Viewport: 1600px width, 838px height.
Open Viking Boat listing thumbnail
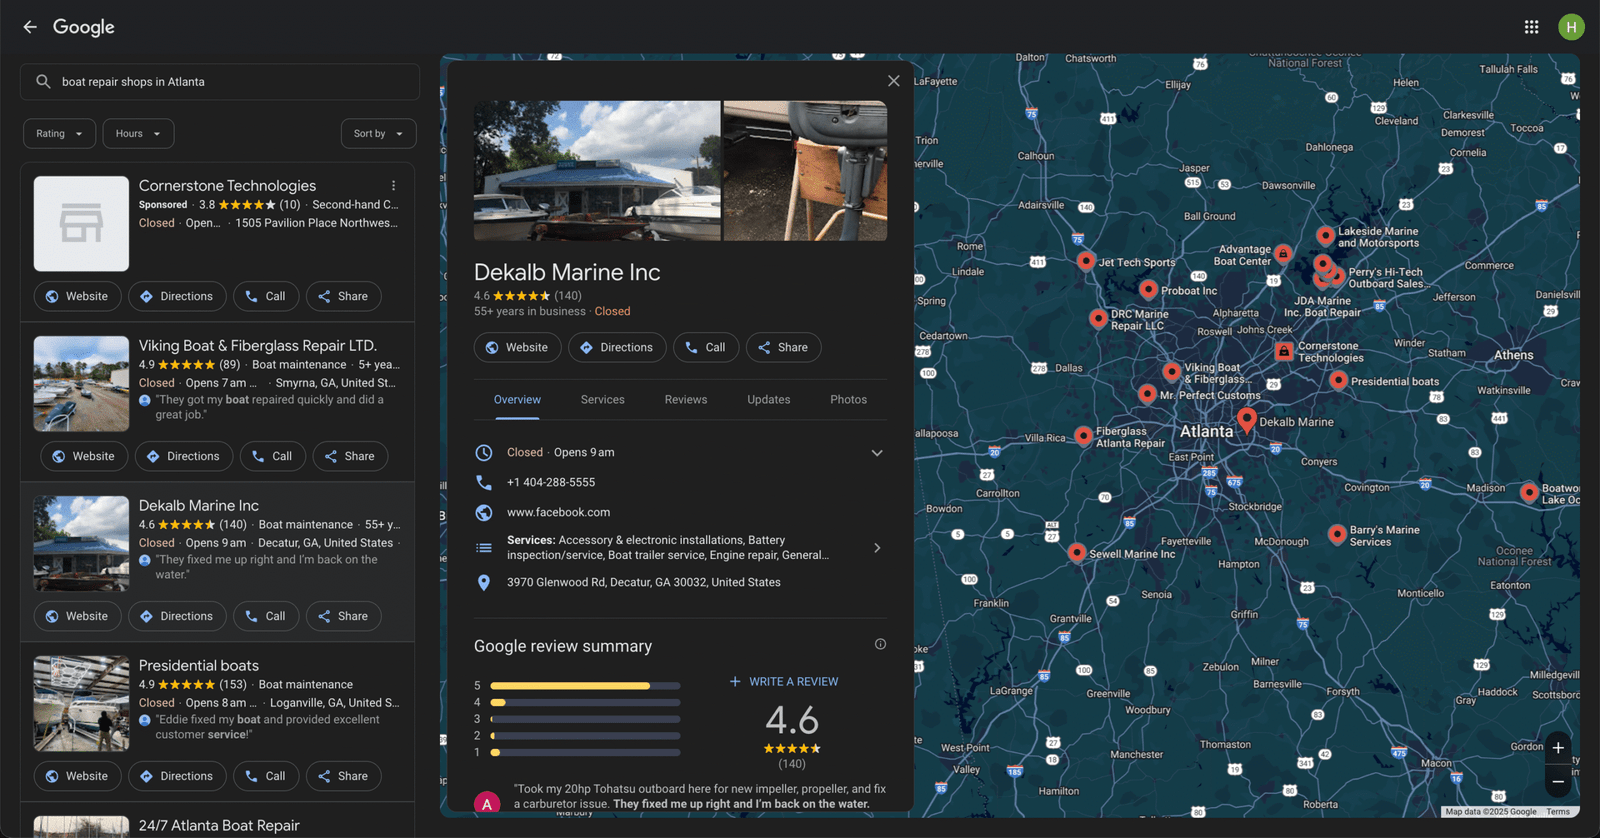(81, 384)
